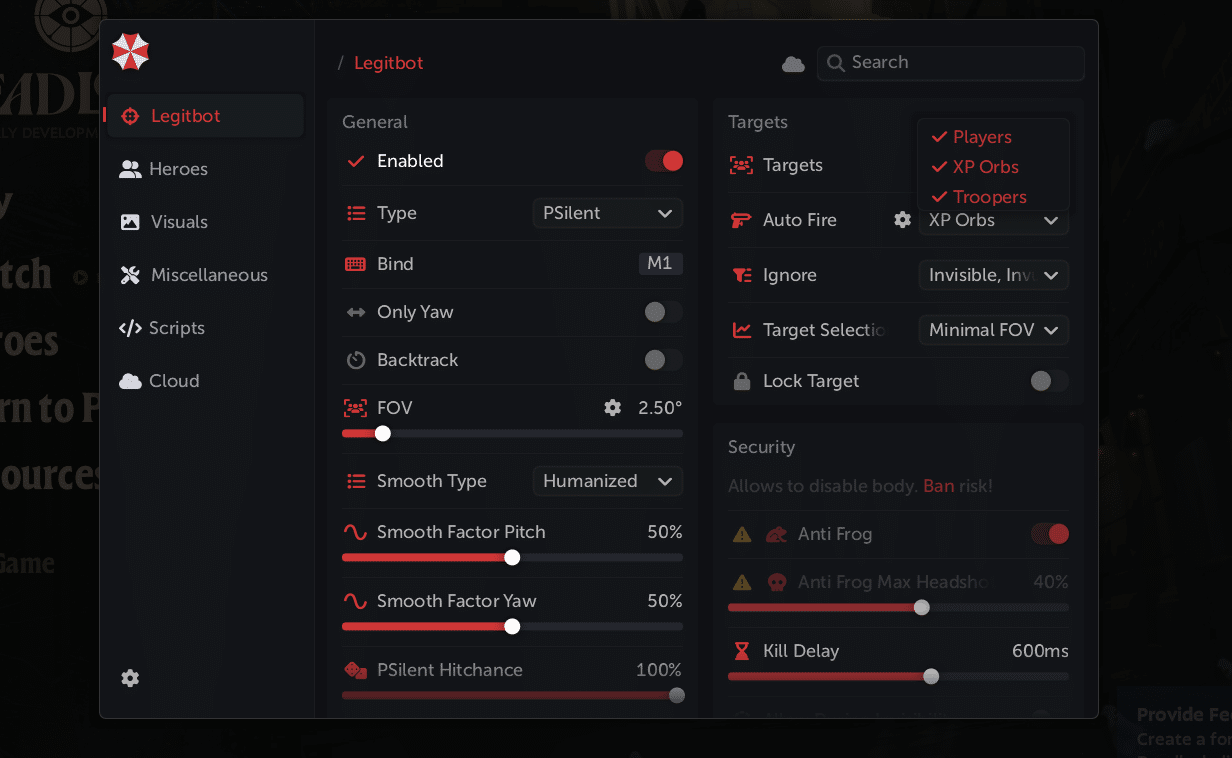Viewport: 1232px width, 758px height.
Task: Click the umbrella logo icon
Action: 130,52
